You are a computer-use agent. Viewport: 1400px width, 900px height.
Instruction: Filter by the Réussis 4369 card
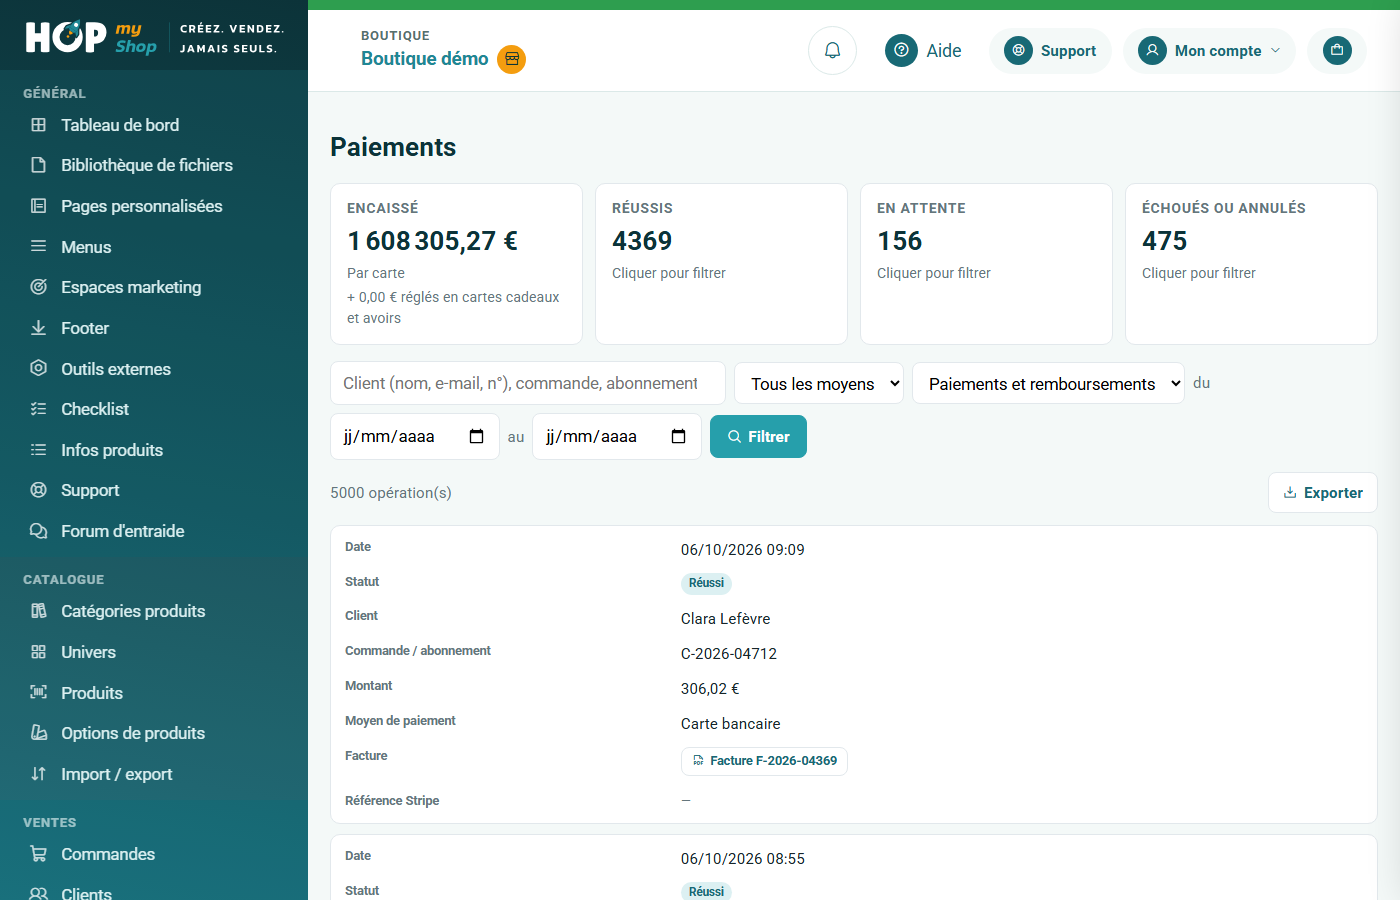[x=721, y=264]
